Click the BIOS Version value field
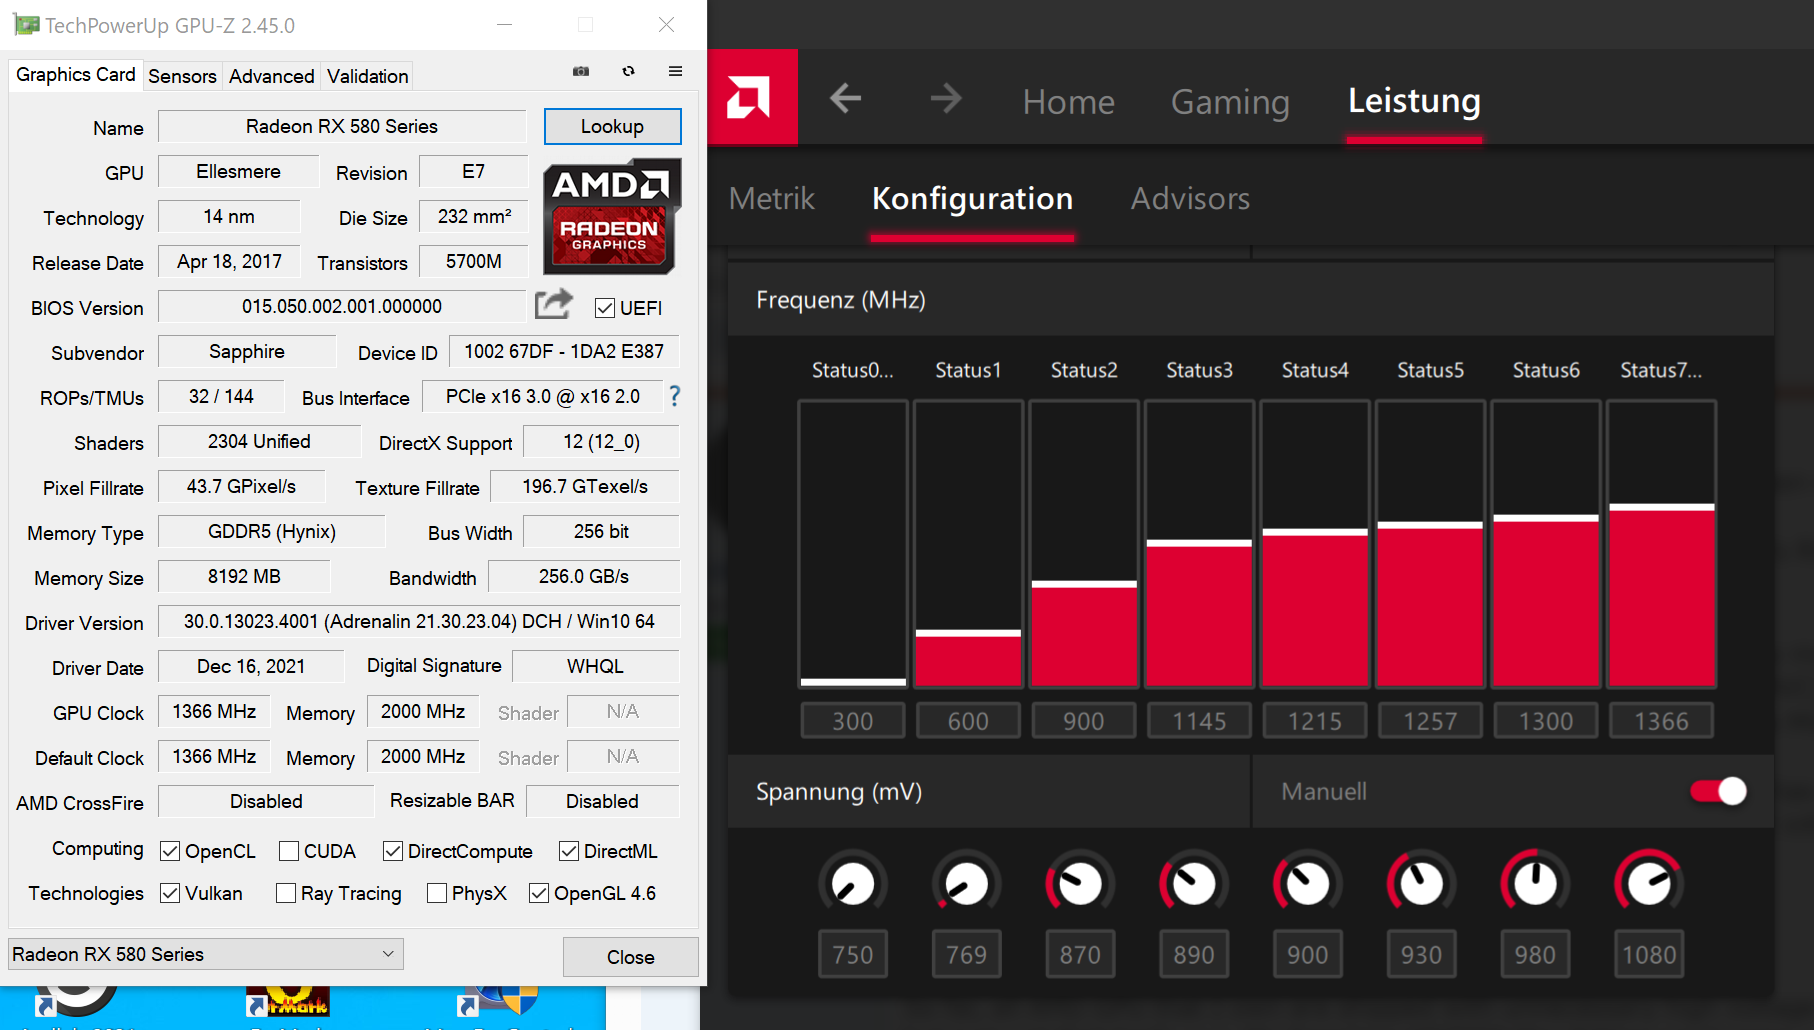Viewport: 1814px width, 1030px height. 342,306
